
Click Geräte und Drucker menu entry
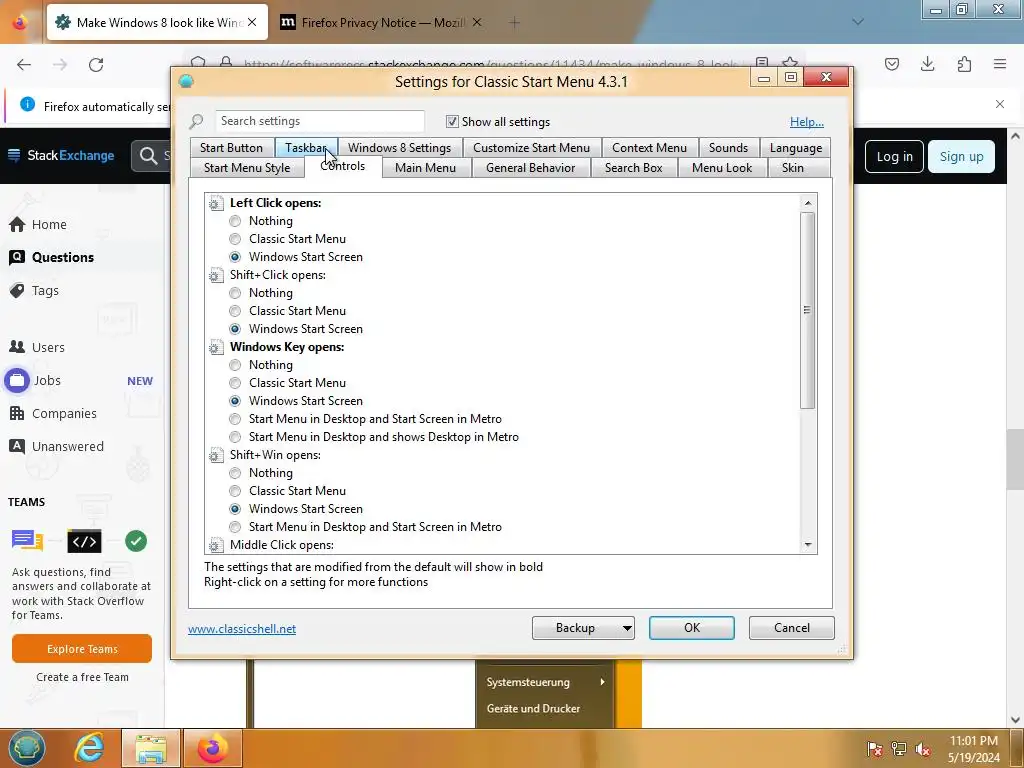pos(534,709)
